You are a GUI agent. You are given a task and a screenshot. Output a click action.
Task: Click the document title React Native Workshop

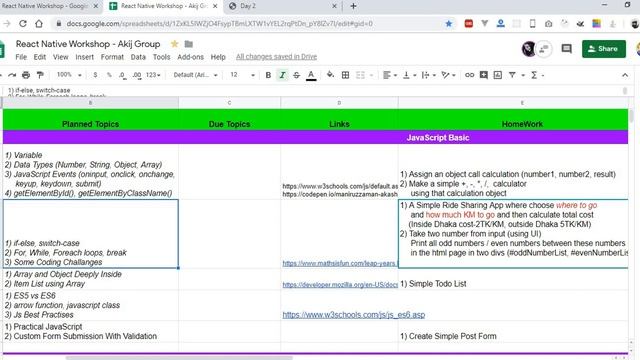(x=88, y=44)
